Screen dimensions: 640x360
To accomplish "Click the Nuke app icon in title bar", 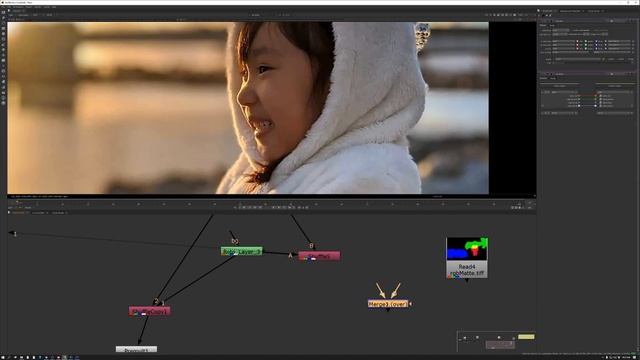I will coord(2,2).
